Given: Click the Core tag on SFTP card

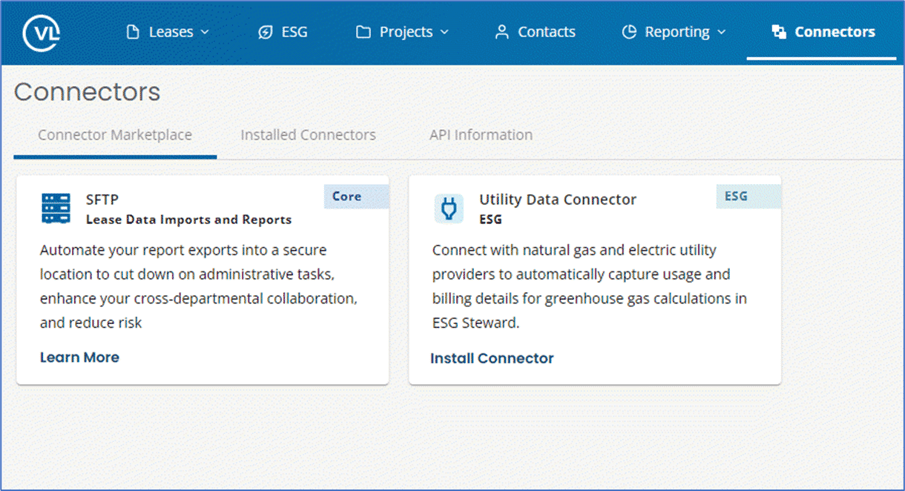Looking at the screenshot, I should 356,196.
